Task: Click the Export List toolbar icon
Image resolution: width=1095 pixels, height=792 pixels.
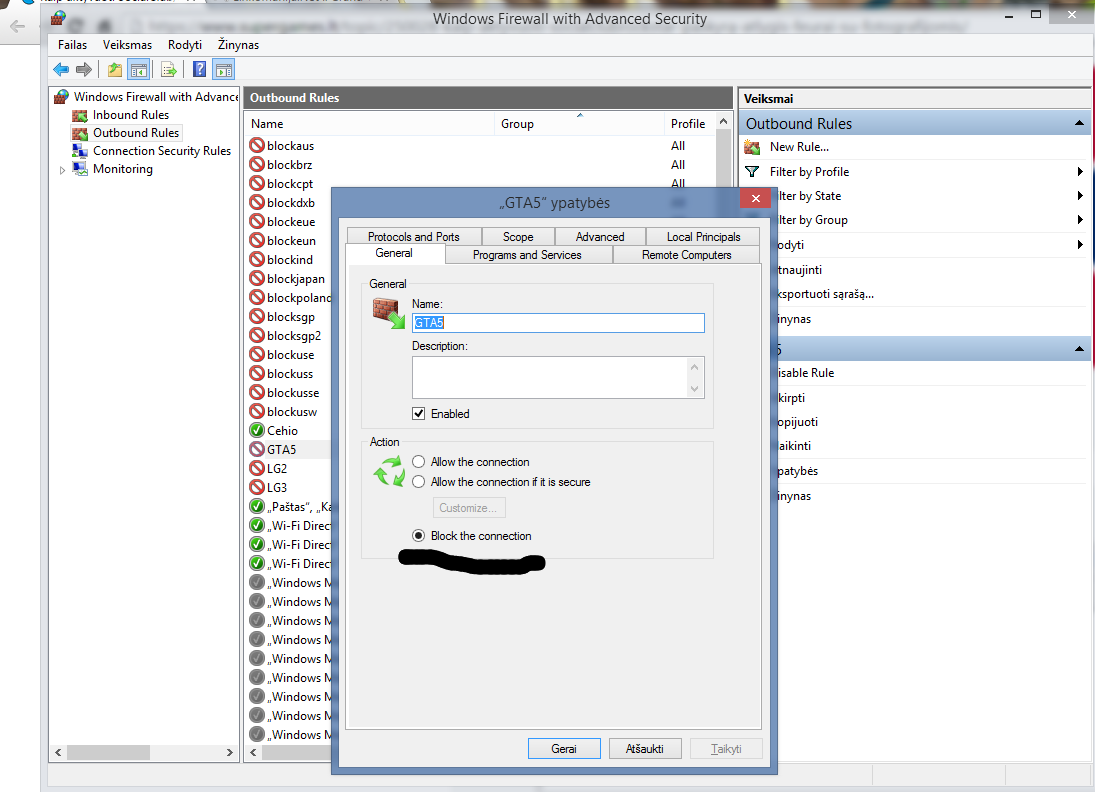Action: pos(169,69)
